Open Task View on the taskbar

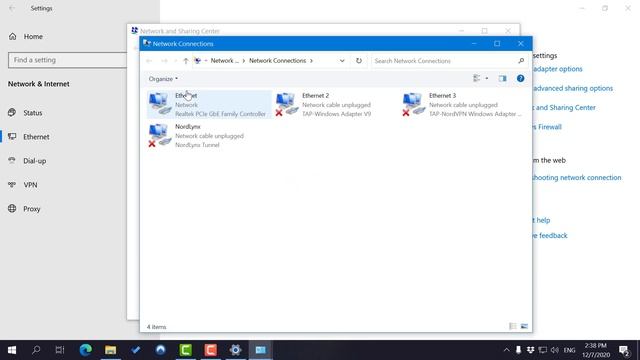pos(60,350)
